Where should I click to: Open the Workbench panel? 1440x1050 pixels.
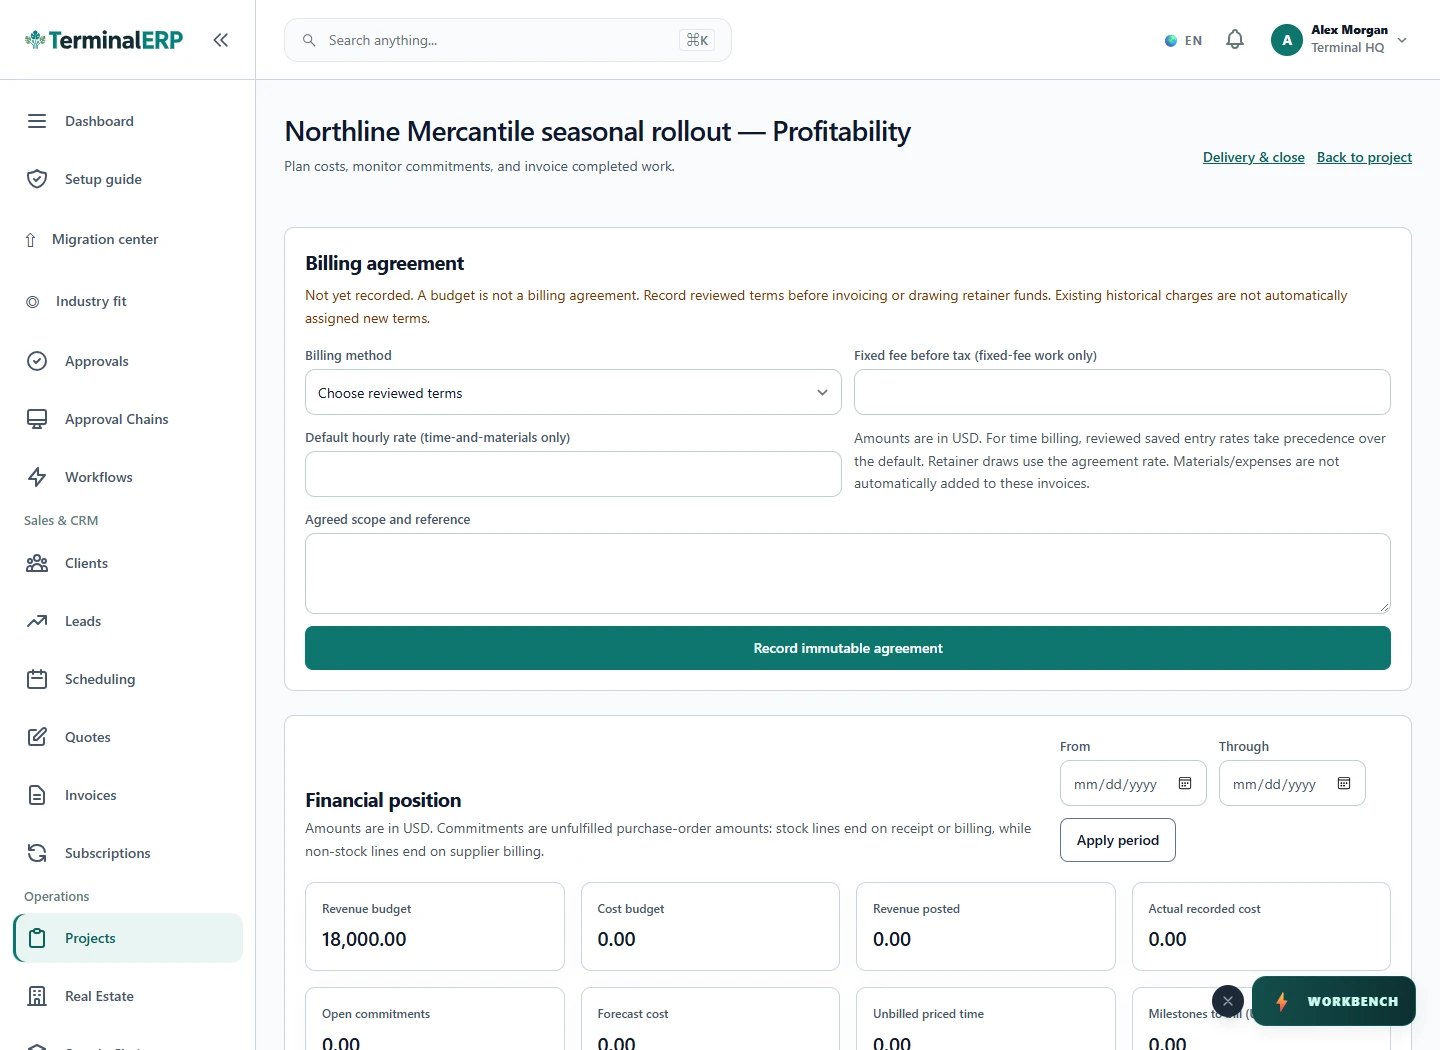[1334, 1001]
